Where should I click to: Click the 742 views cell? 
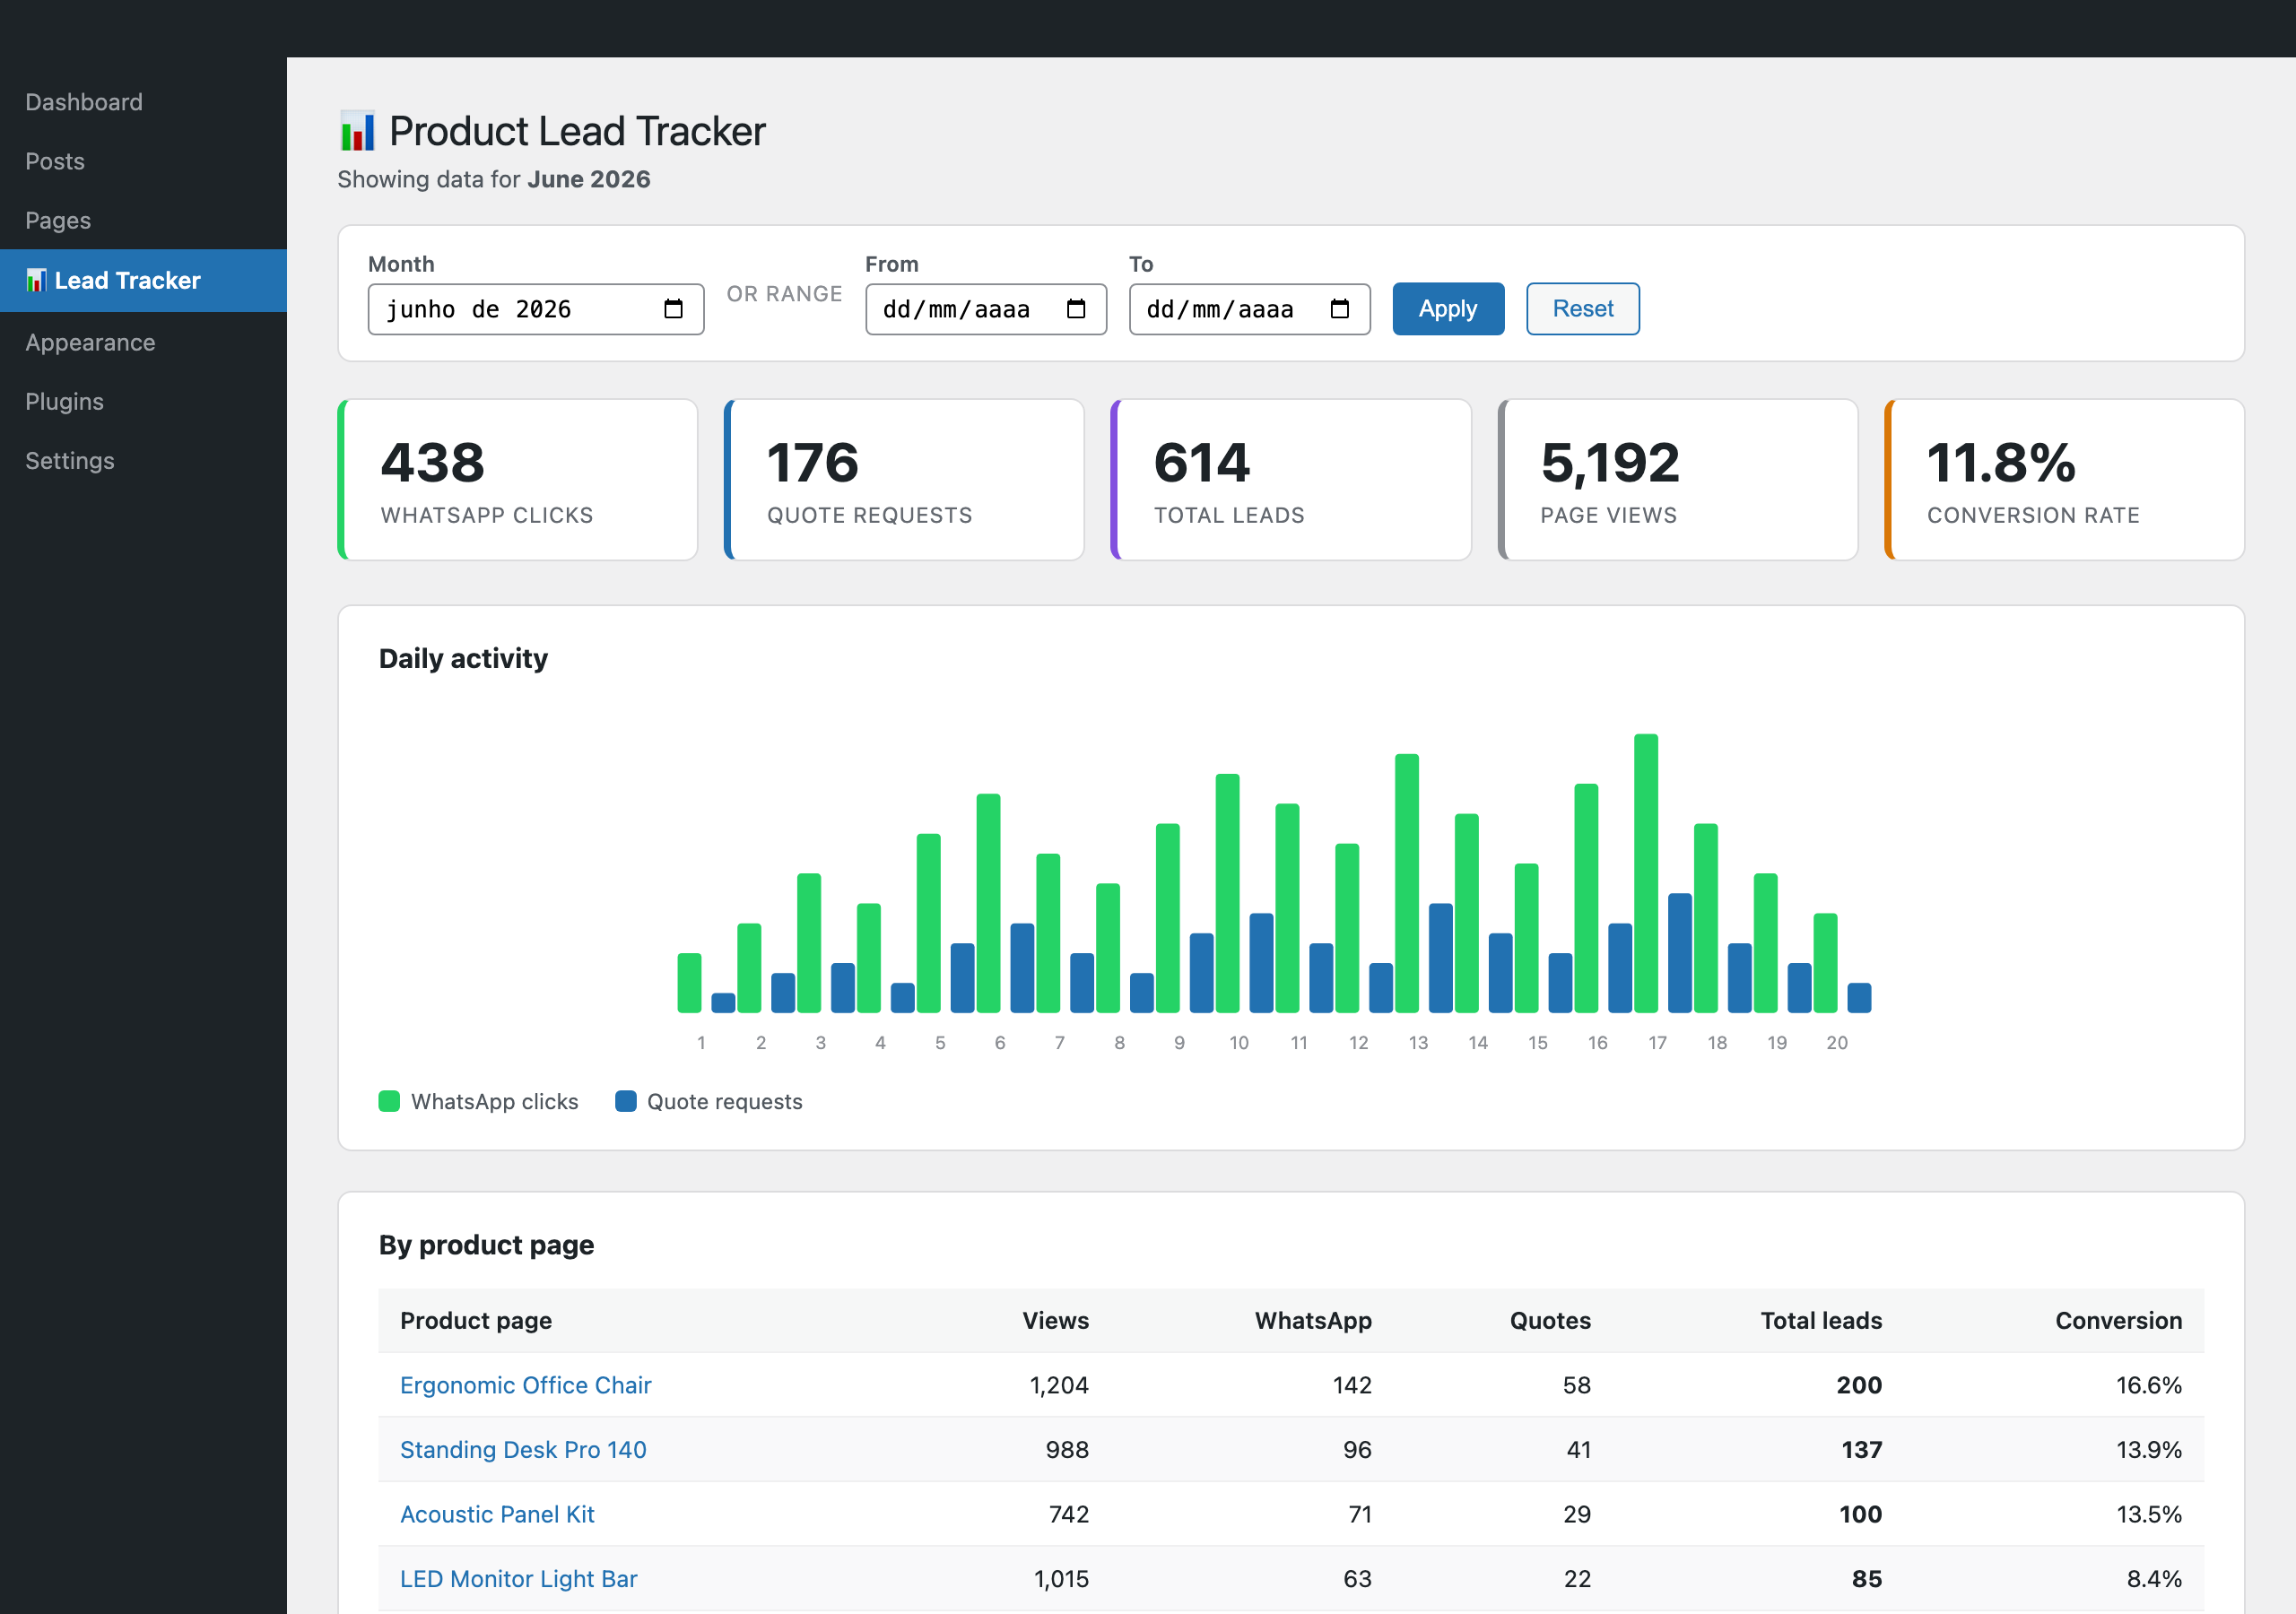click(1069, 1514)
